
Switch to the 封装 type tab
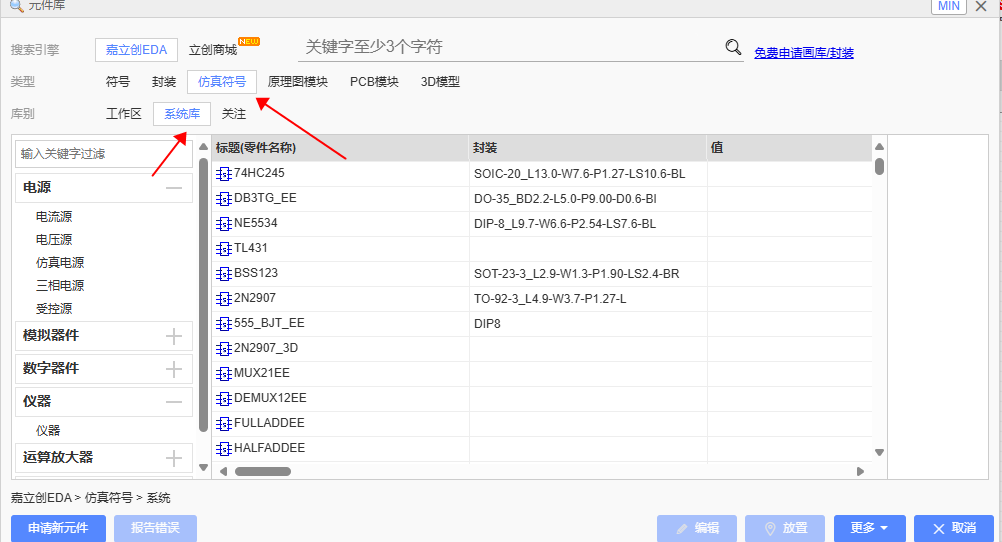(164, 82)
